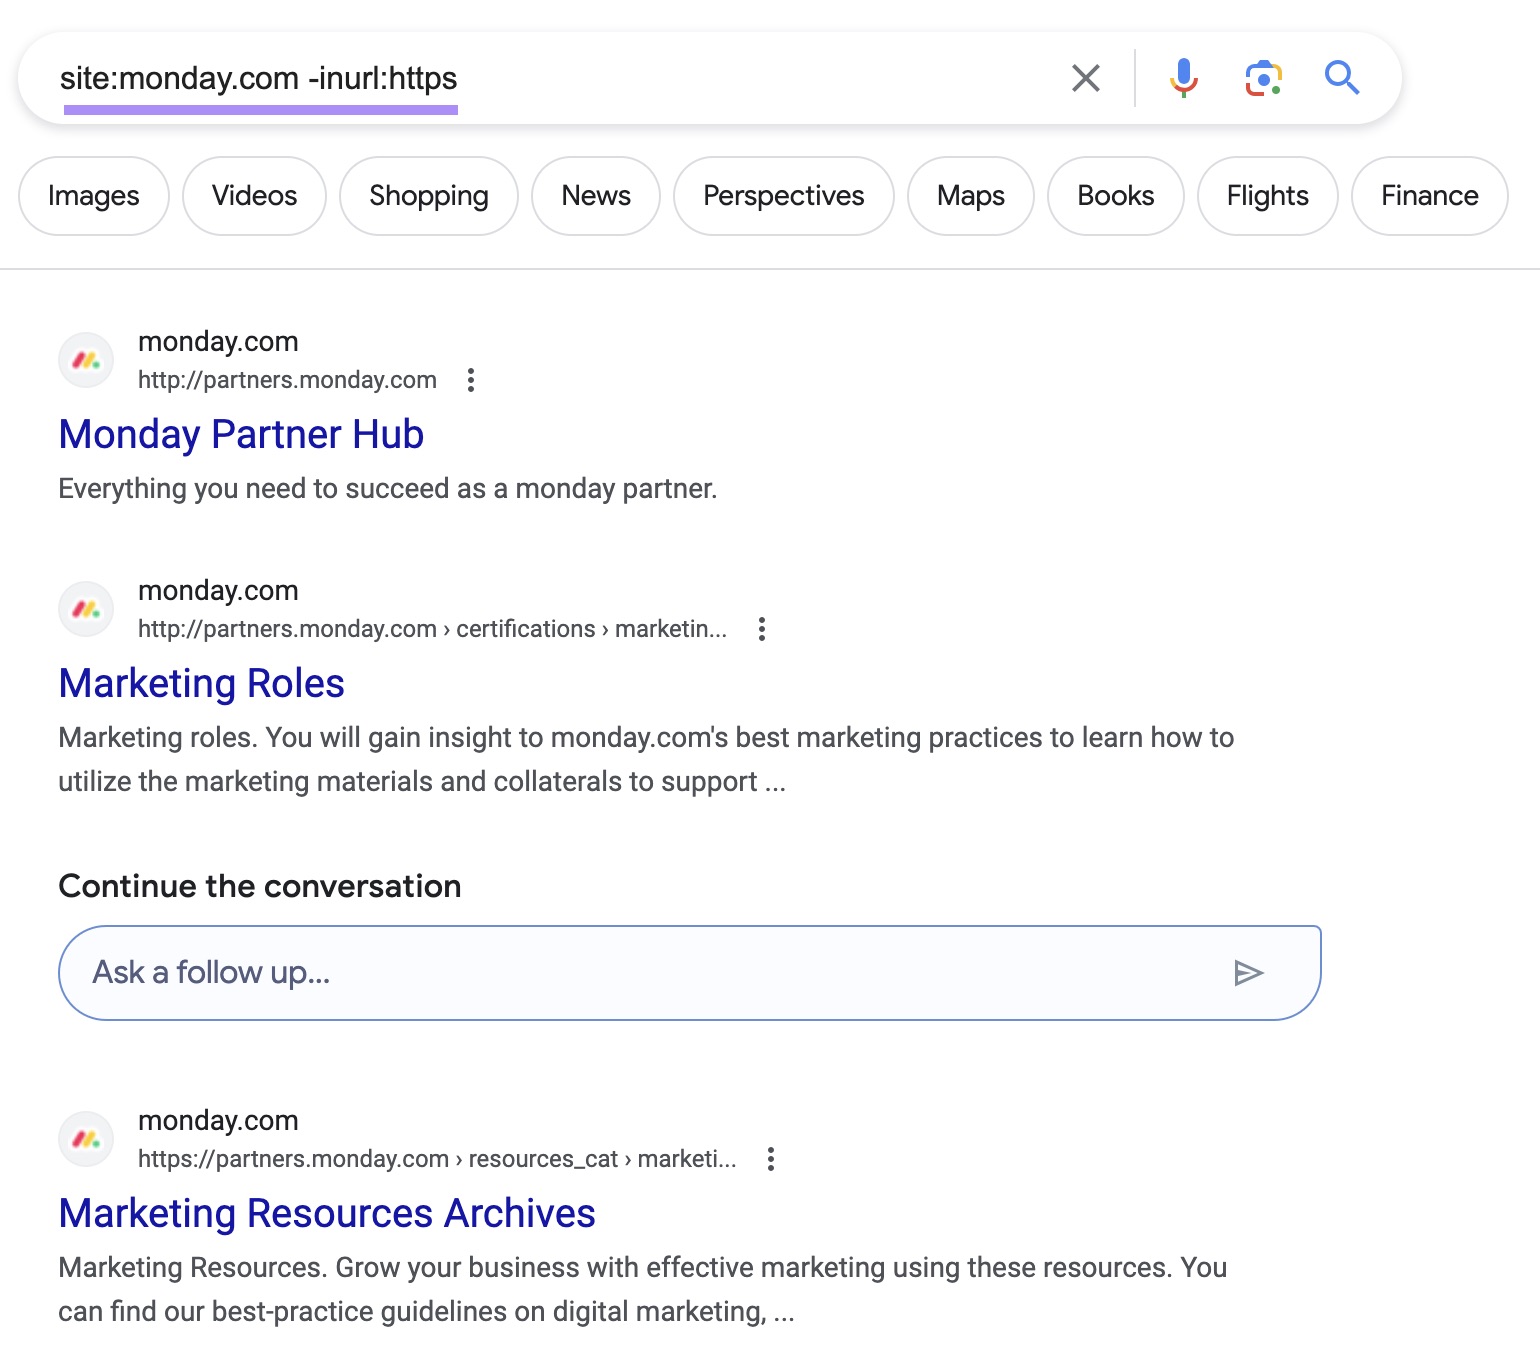Clear the search query with the X

pos(1085,76)
